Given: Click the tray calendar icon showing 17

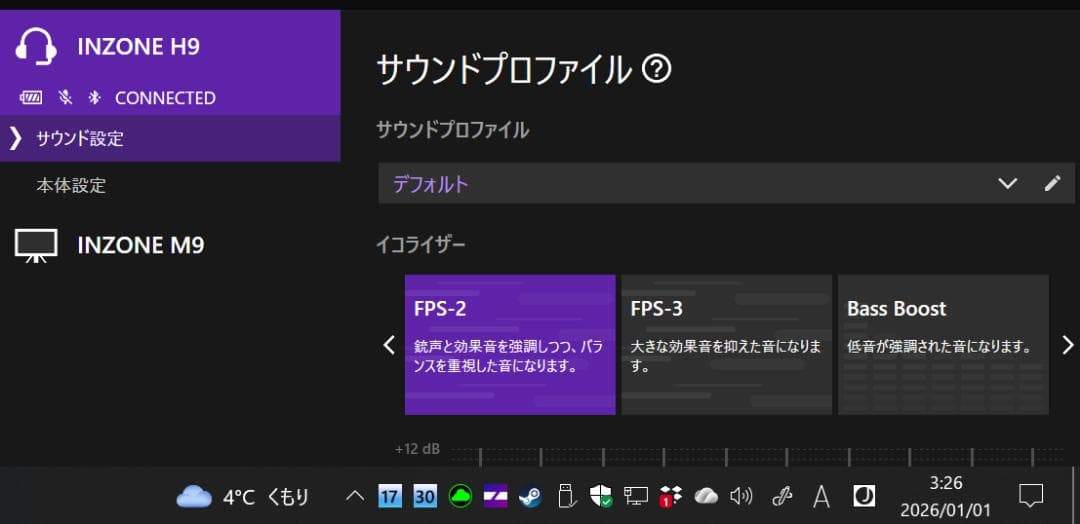Looking at the screenshot, I should point(390,496).
